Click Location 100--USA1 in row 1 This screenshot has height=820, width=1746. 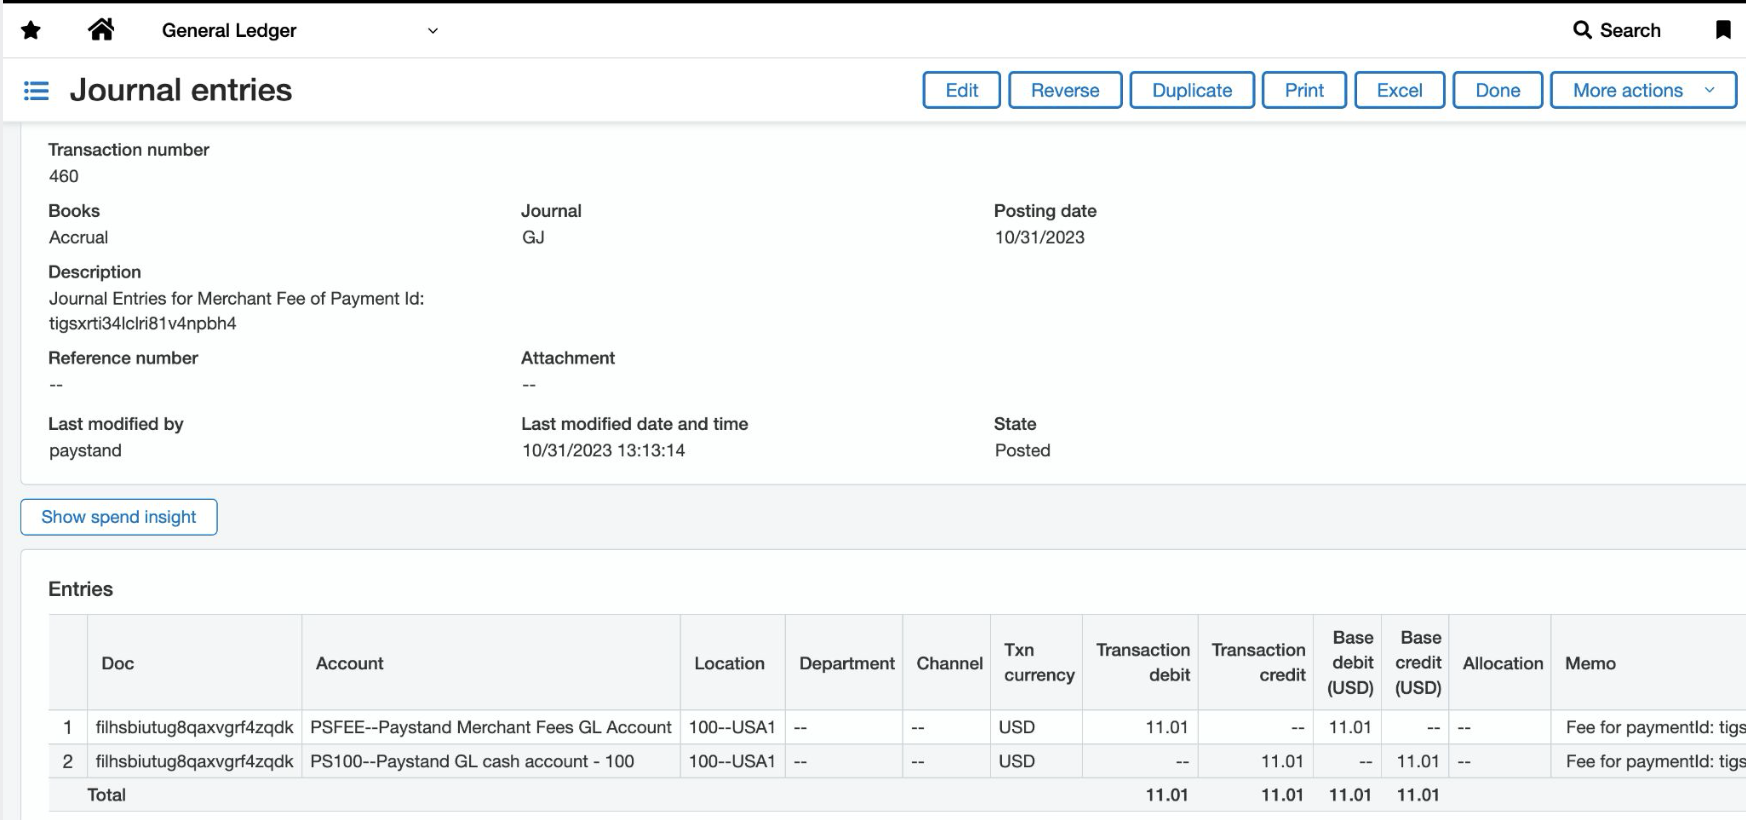click(x=732, y=727)
